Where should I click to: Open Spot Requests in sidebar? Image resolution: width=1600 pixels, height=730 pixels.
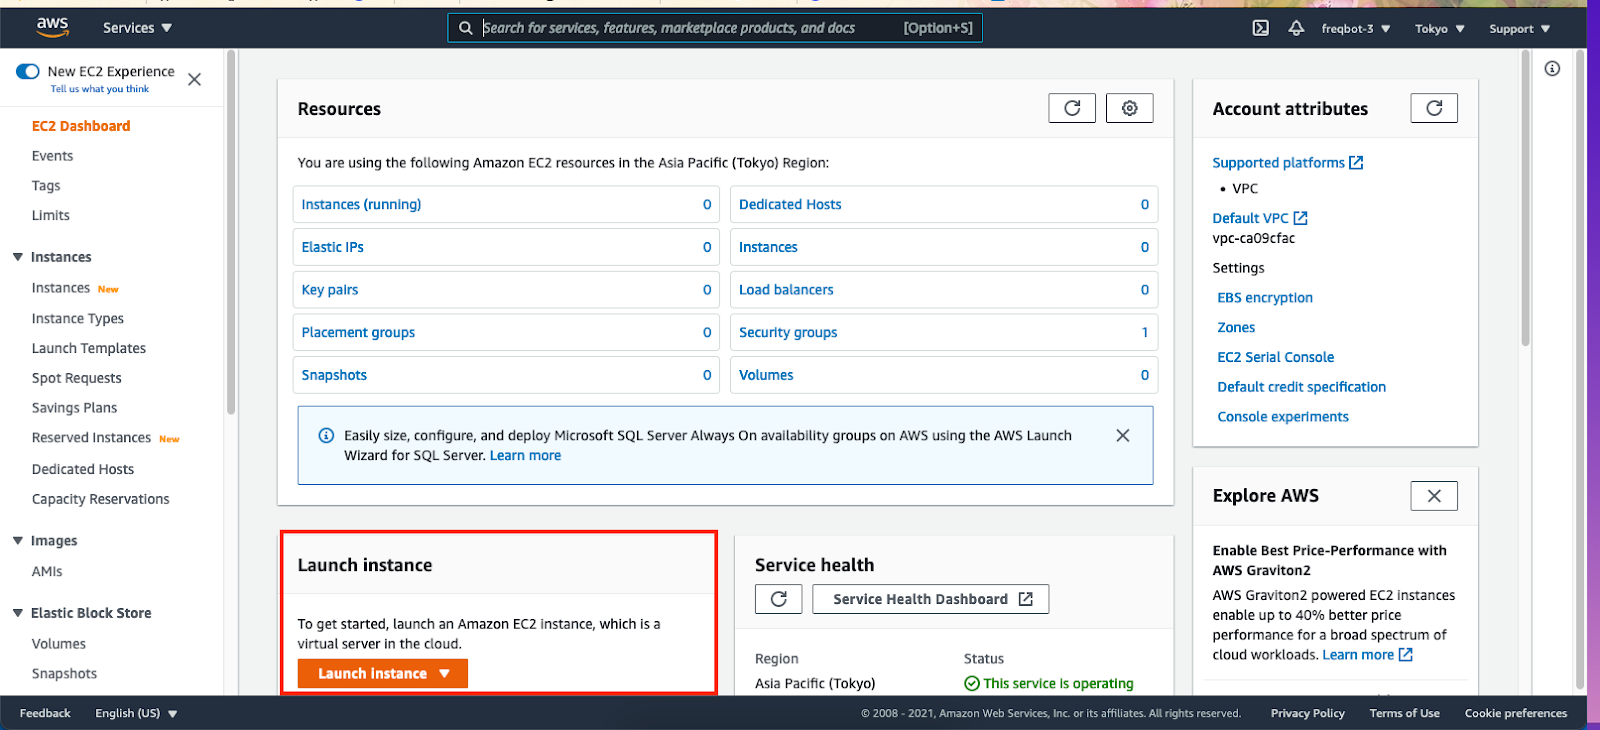[x=77, y=378]
